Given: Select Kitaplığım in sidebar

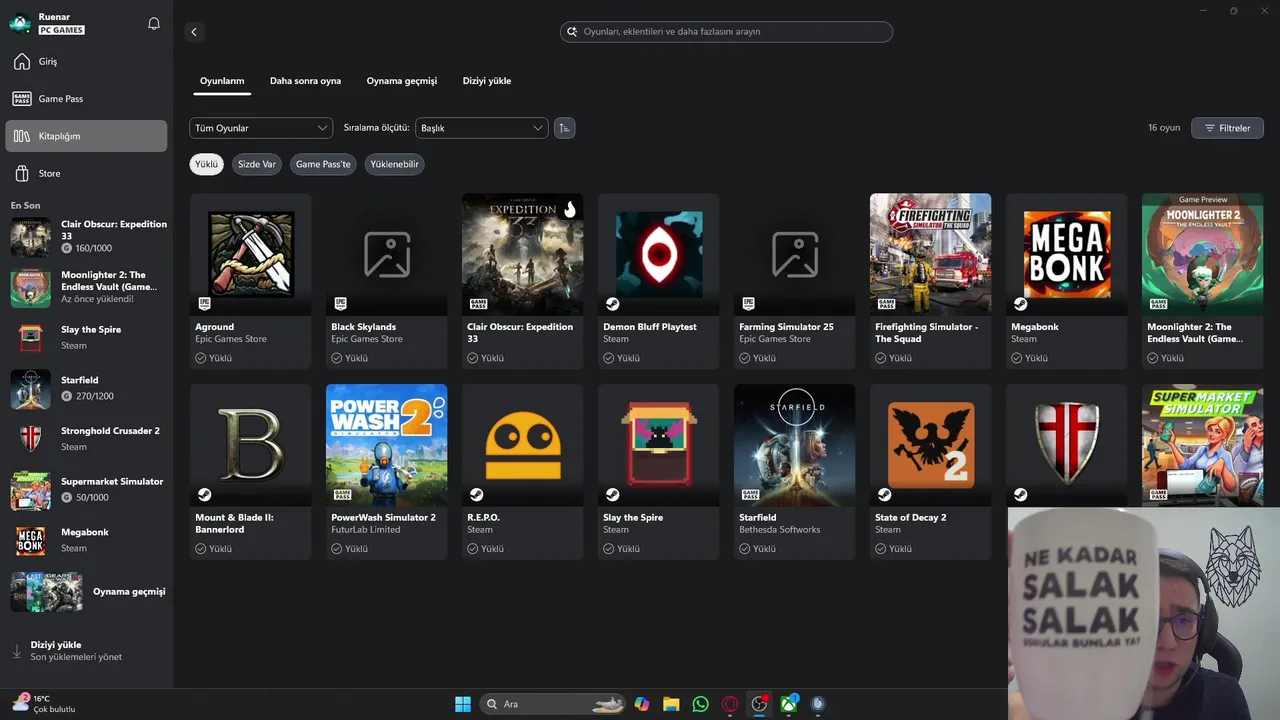Looking at the screenshot, I should pos(86,136).
